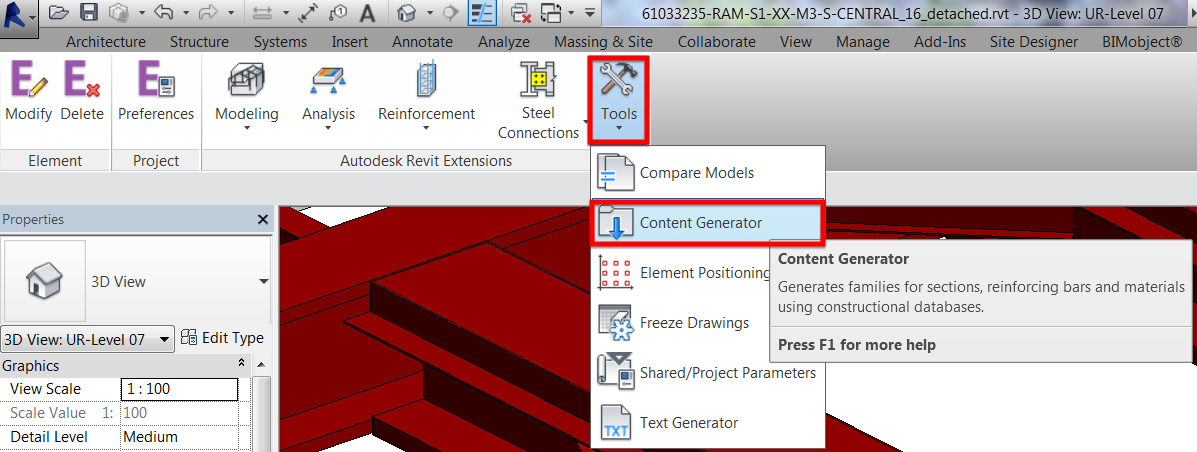Switch to the Site Designer tab

1034,42
